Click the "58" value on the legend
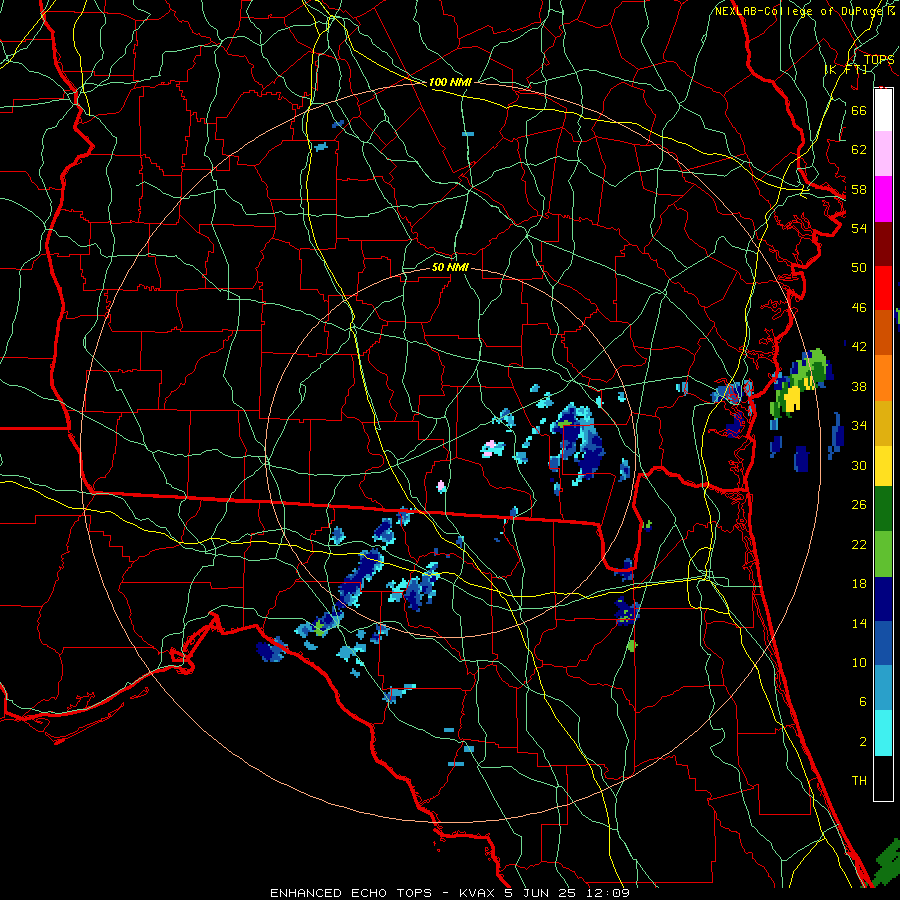 (859, 189)
